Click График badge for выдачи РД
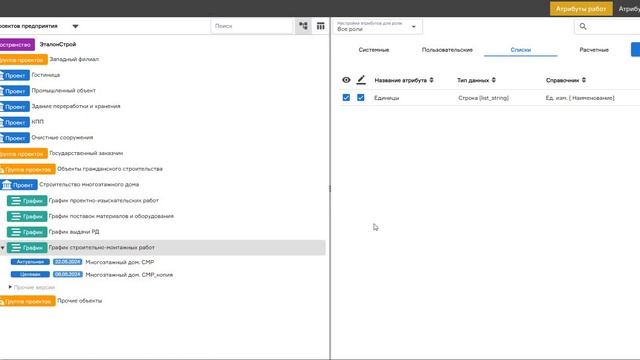This screenshot has width=640, height=360. click(27, 232)
